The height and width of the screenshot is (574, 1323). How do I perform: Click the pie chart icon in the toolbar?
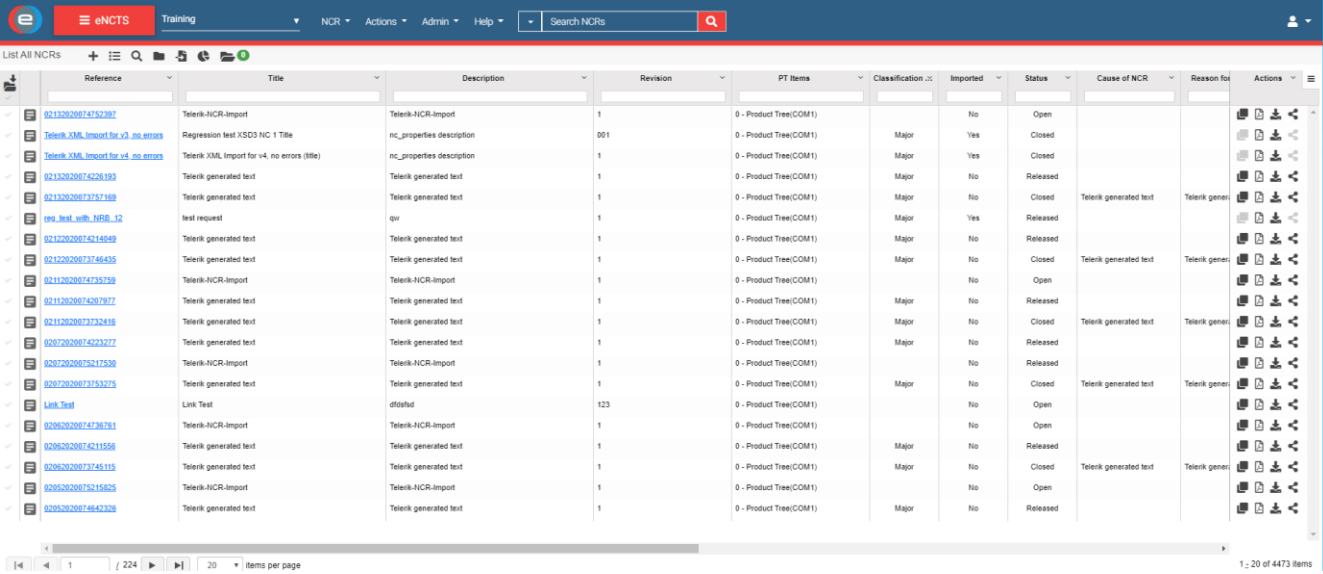click(203, 56)
